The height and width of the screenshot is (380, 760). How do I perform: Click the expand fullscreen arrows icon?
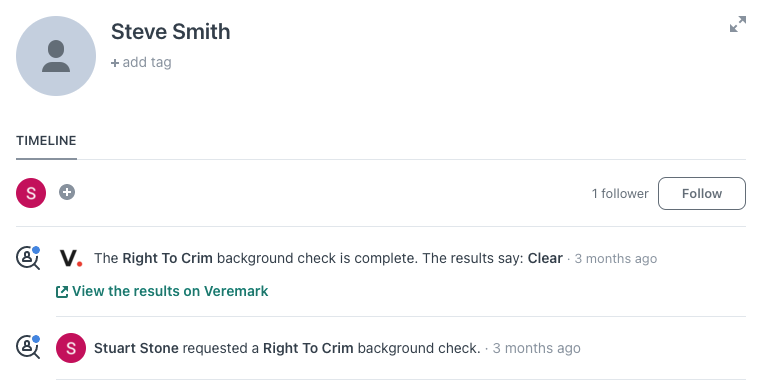click(x=738, y=24)
